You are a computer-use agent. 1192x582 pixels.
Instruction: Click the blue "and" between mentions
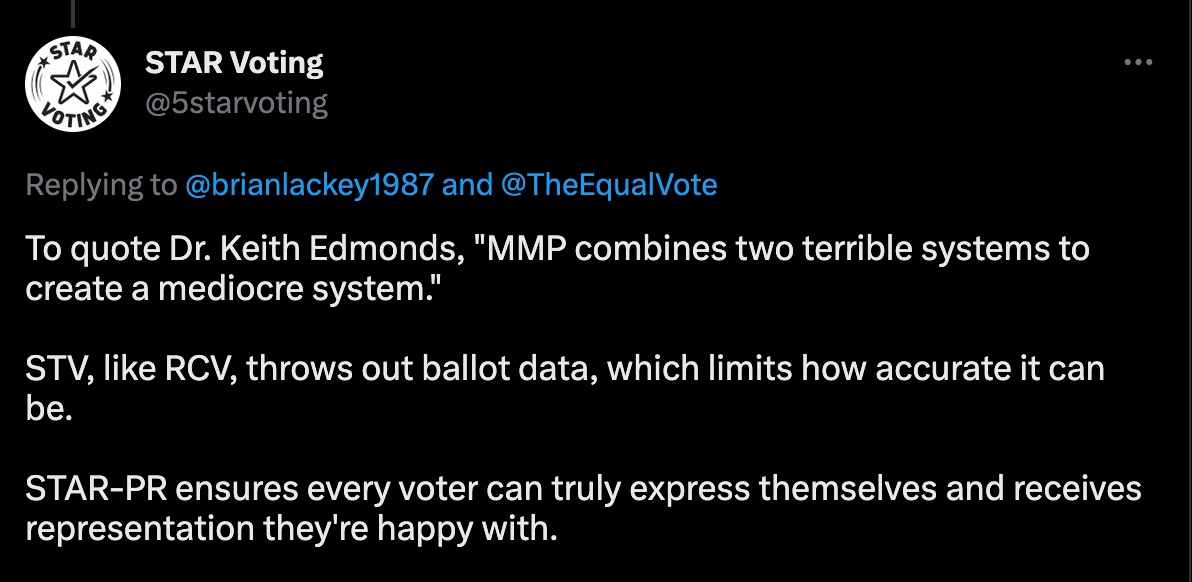point(467,185)
